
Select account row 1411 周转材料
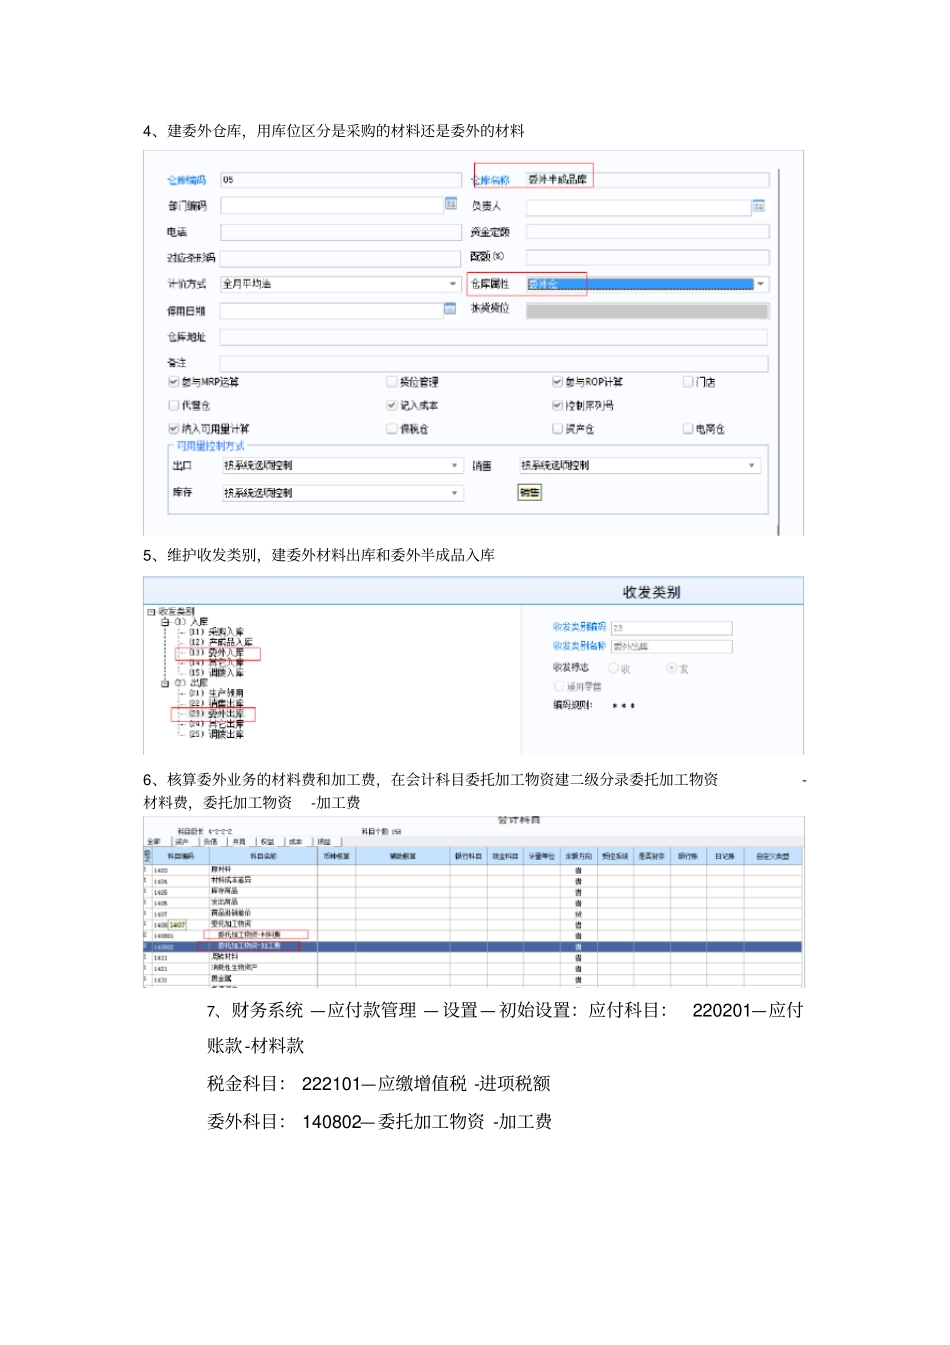click(x=475, y=957)
